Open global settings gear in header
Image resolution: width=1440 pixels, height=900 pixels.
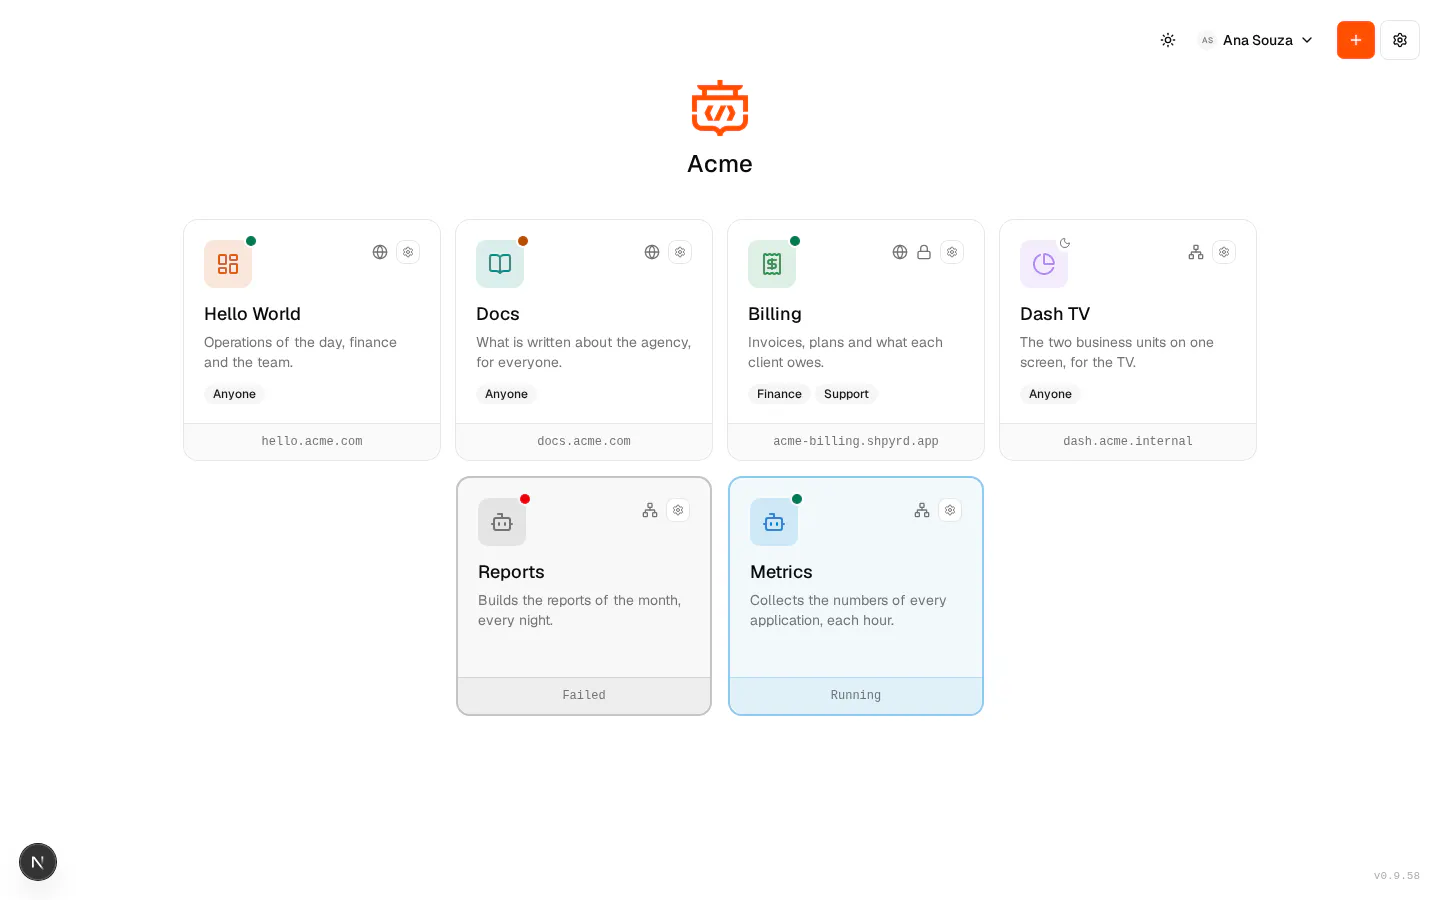[x=1400, y=40]
